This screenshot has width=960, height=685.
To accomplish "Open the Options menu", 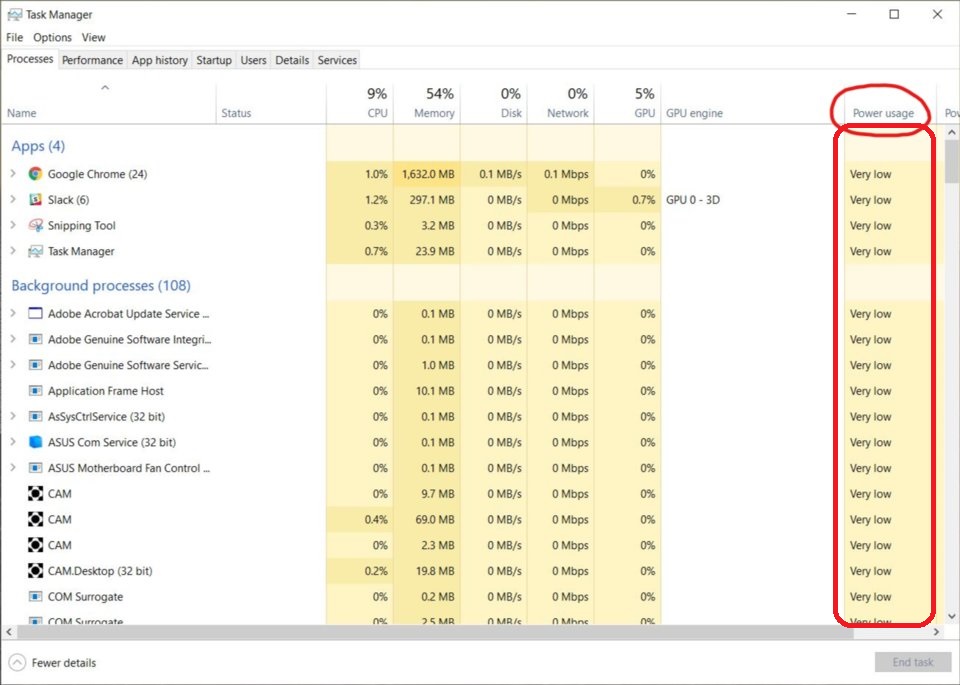I will click(x=51, y=37).
